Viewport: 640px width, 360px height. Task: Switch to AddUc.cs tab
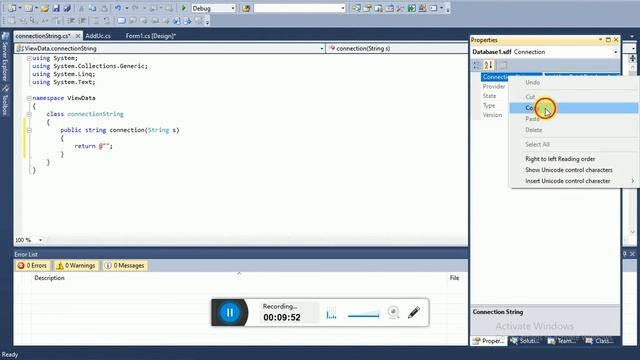98,36
